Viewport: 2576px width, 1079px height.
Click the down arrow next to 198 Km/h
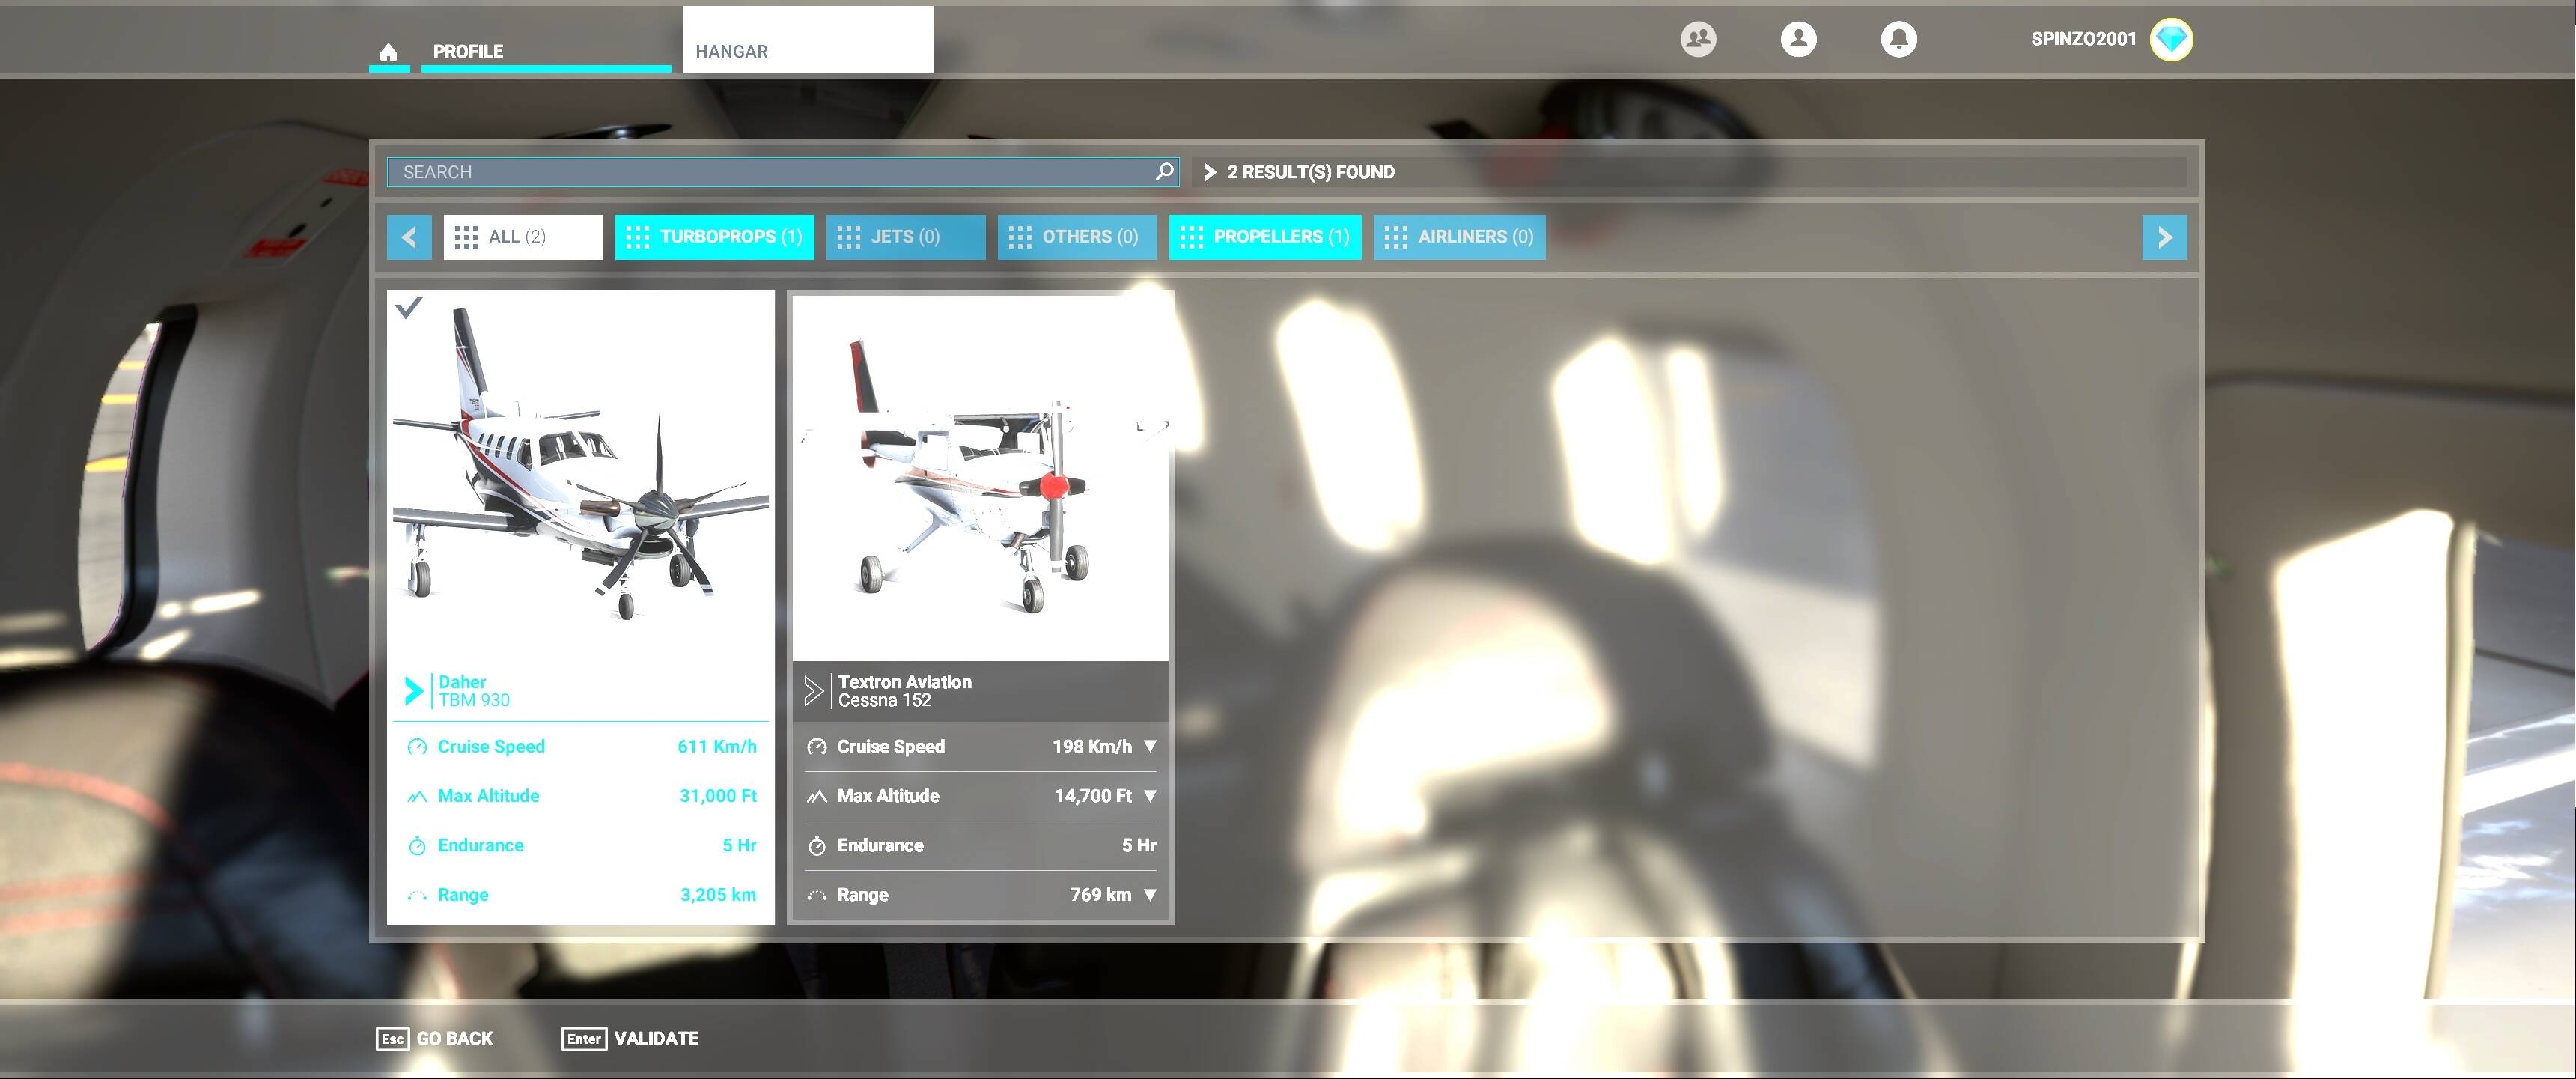(x=1150, y=746)
